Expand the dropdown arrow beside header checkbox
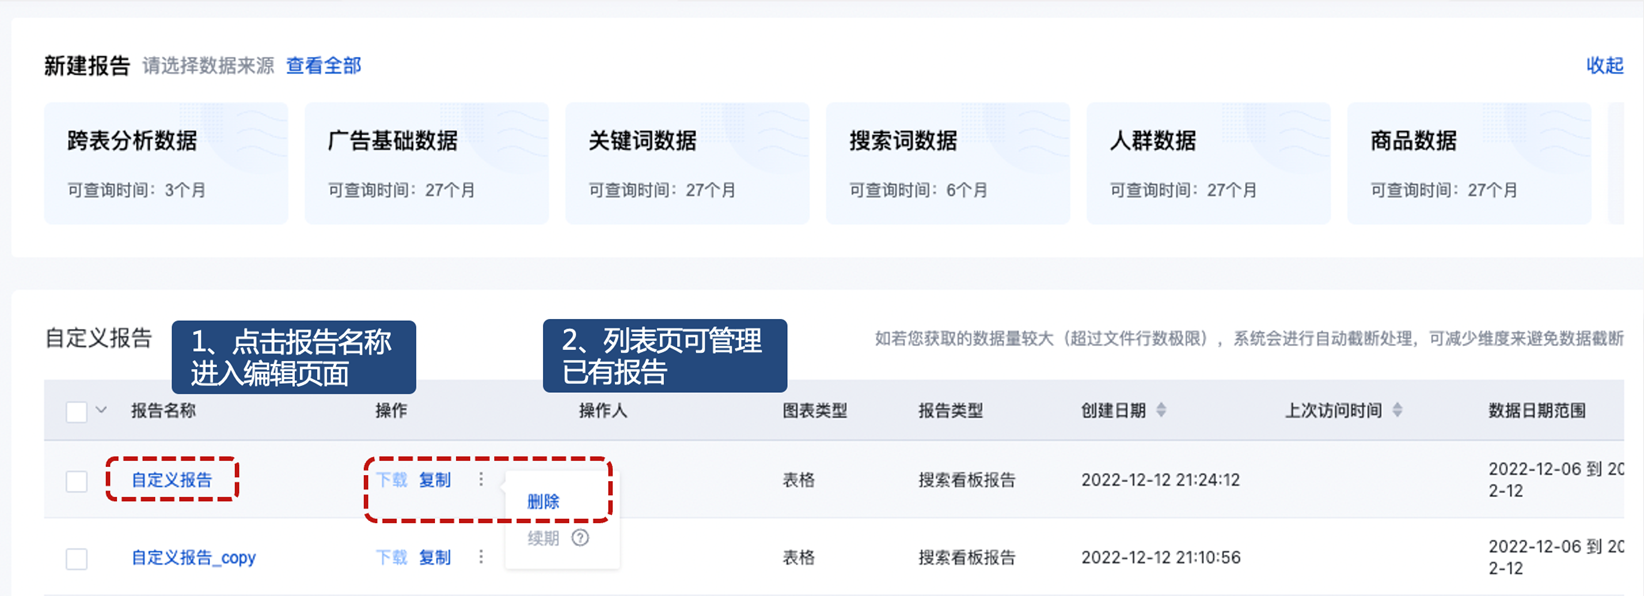 point(101,410)
